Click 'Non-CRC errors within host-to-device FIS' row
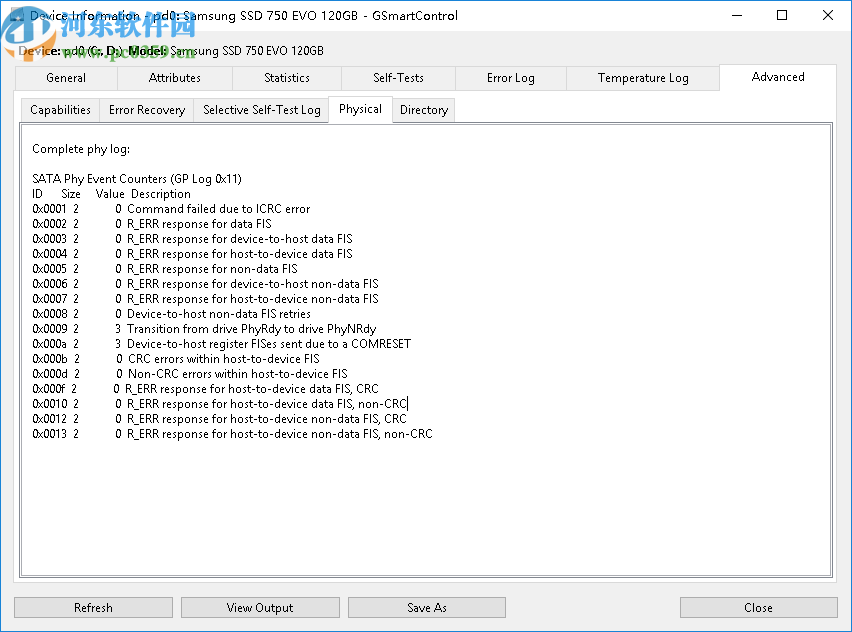The image size is (852, 632). tap(190, 374)
